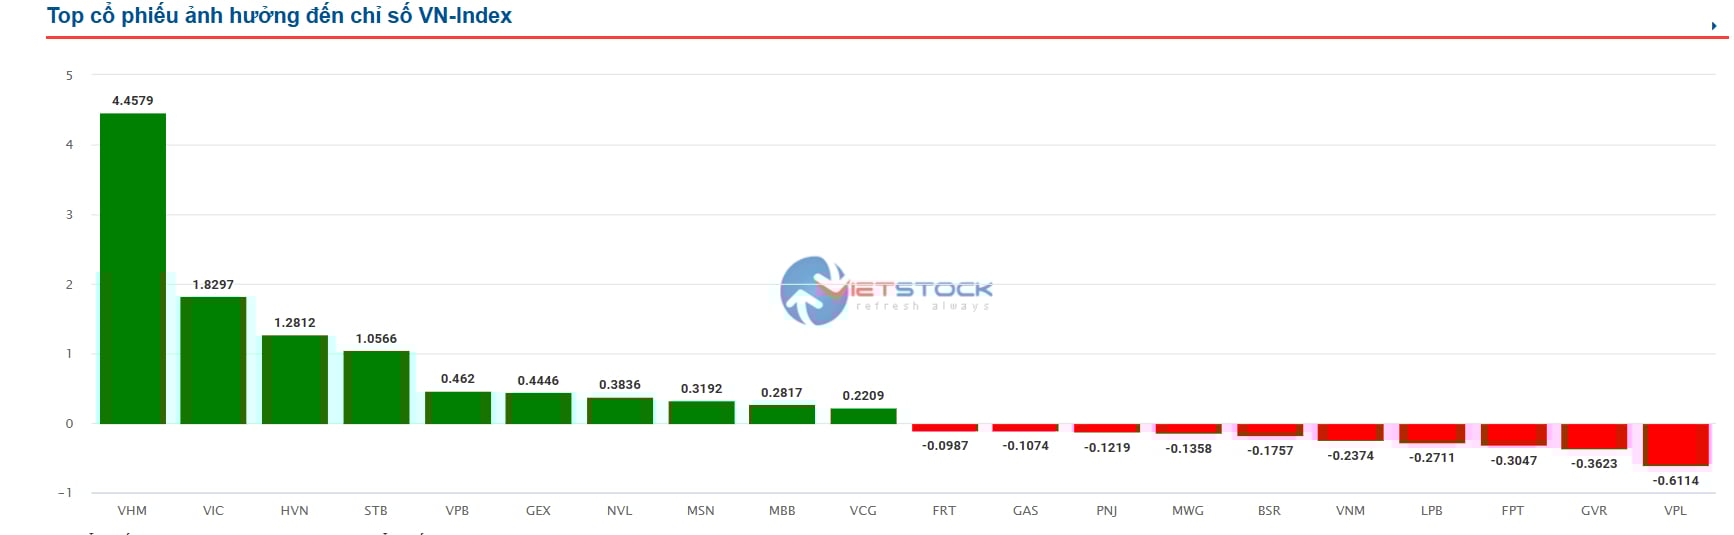The image size is (1734, 535).
Task: Click the VNM red bar
Action: coord(1350,432)
